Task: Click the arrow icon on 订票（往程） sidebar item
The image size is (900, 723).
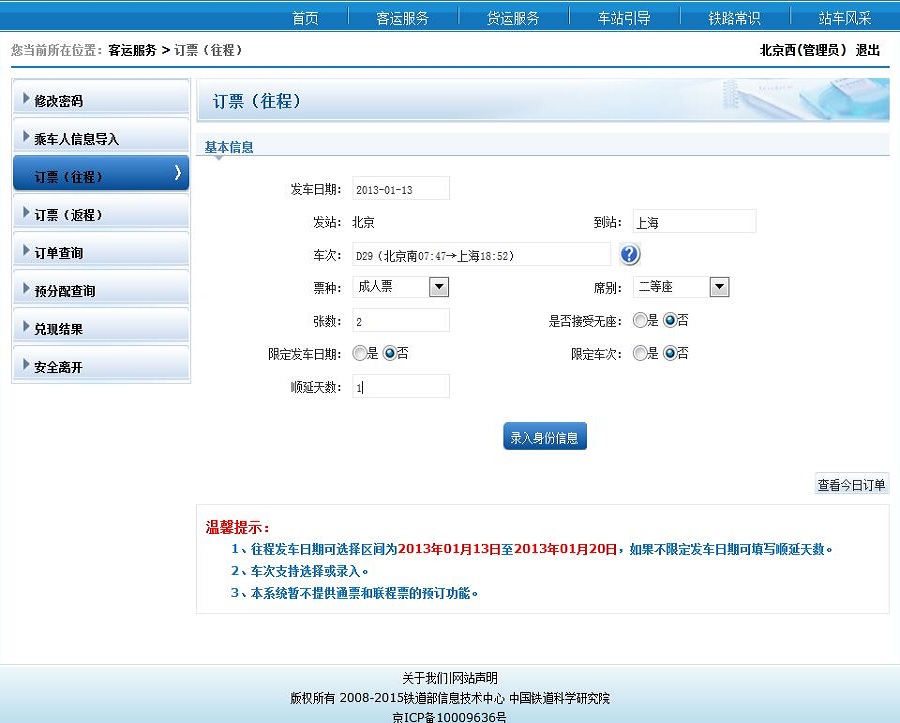Action: point(178,173)
